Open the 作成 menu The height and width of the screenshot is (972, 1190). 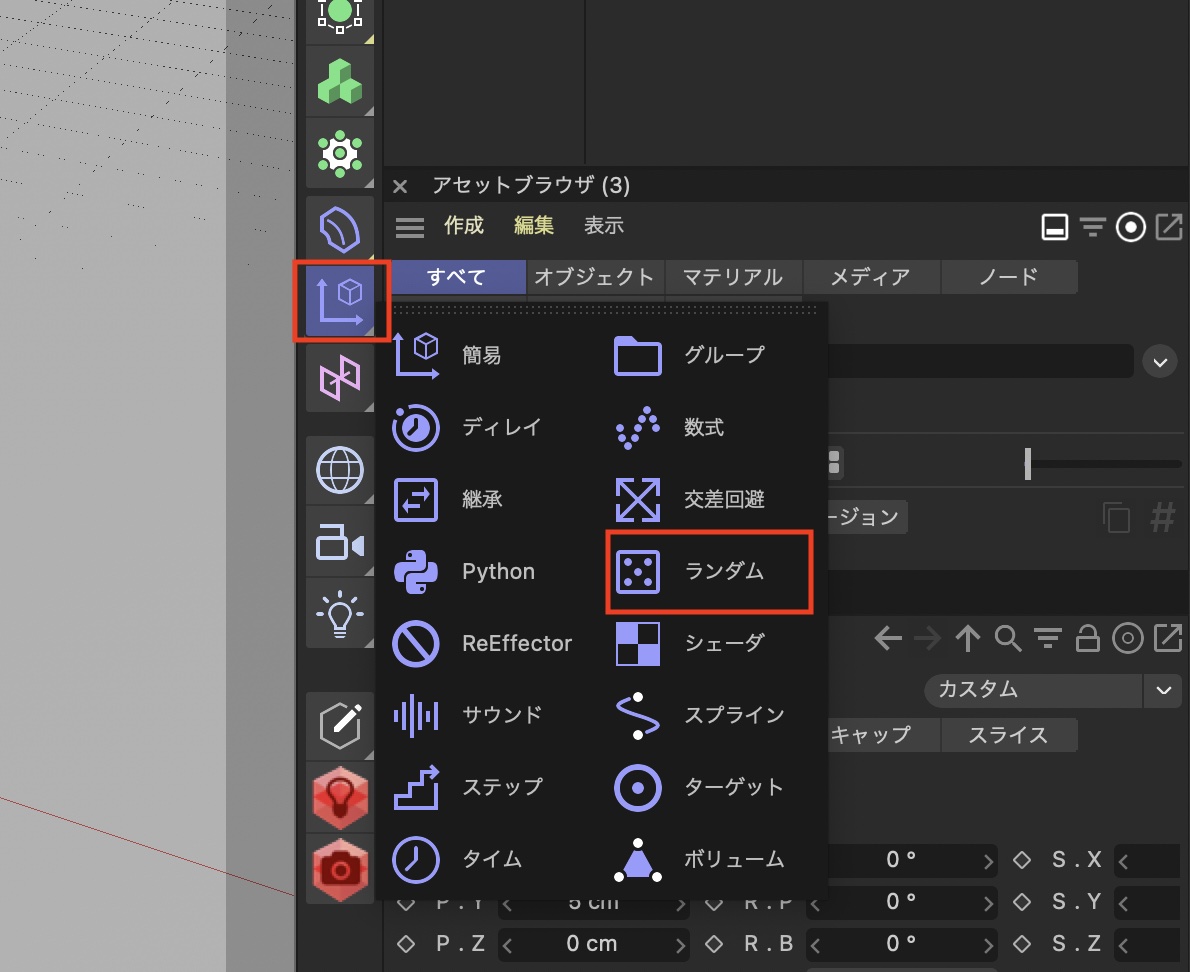[464, 226]
